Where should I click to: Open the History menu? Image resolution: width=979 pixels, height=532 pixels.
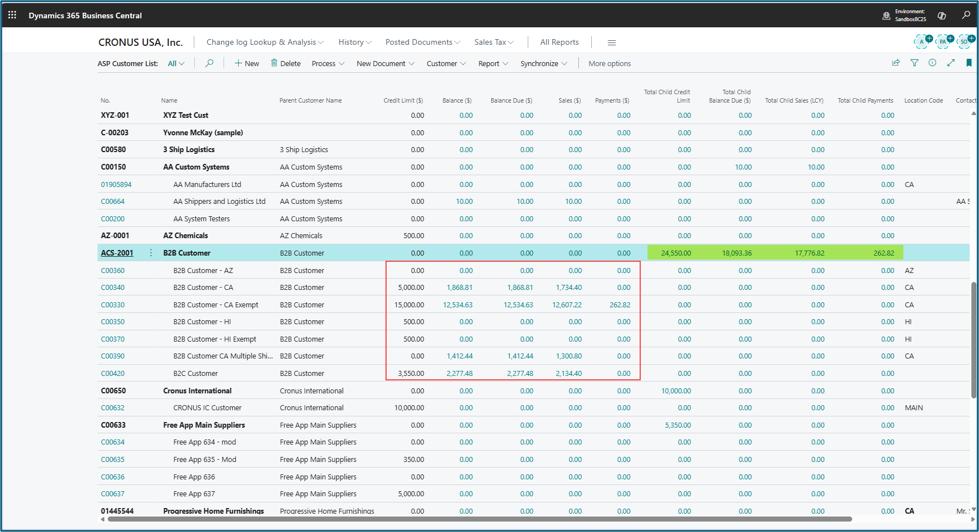pos(355,42)
